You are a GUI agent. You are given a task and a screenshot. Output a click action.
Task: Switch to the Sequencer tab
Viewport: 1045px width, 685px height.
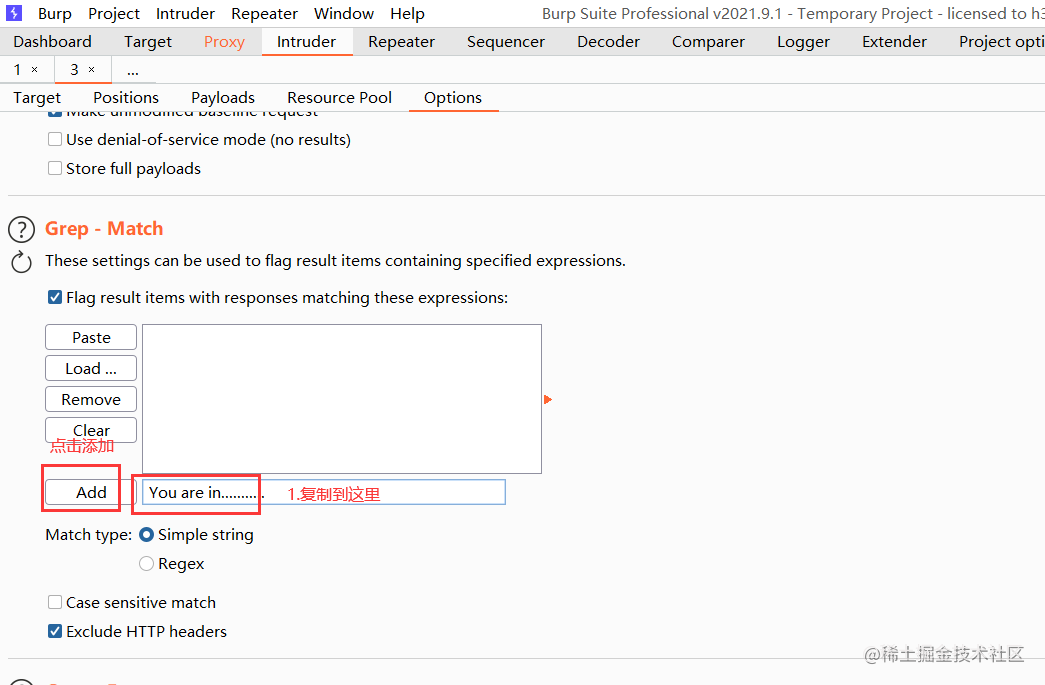[506, 42]
